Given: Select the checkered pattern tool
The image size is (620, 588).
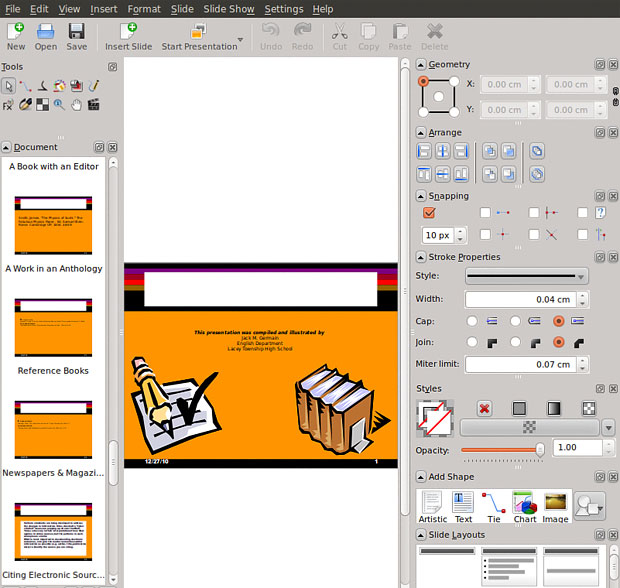Looking at the screenshot, I should coord(43,105).
